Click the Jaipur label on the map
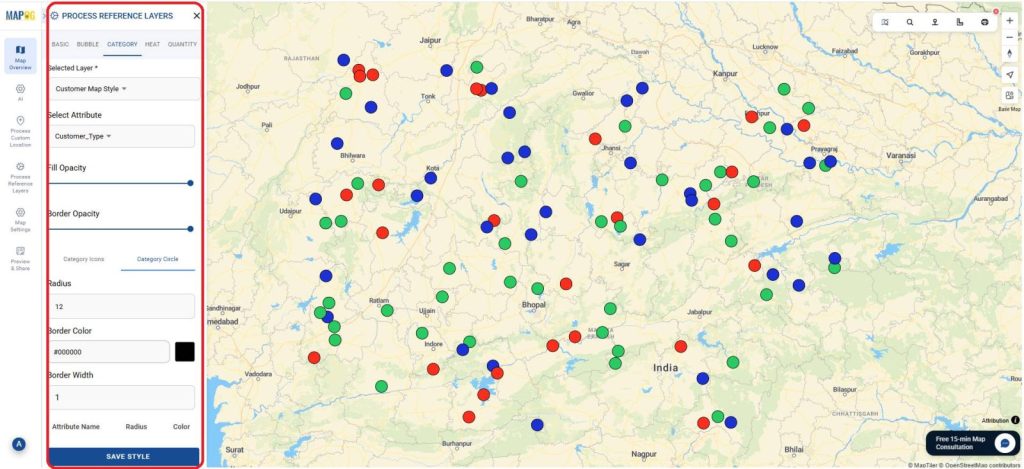 coord(430,40)
